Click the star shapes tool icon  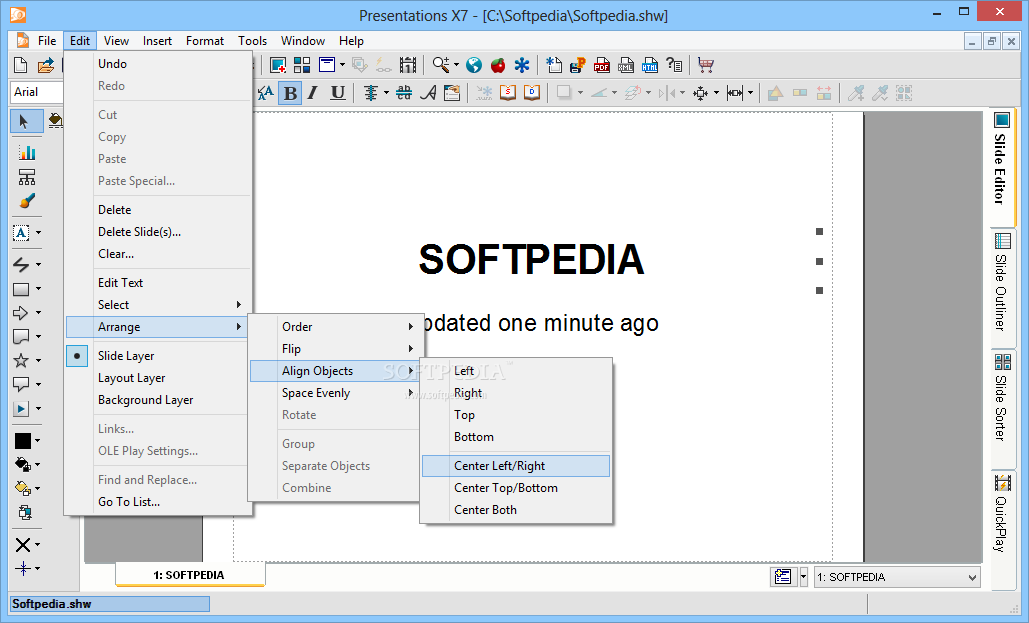21,360
